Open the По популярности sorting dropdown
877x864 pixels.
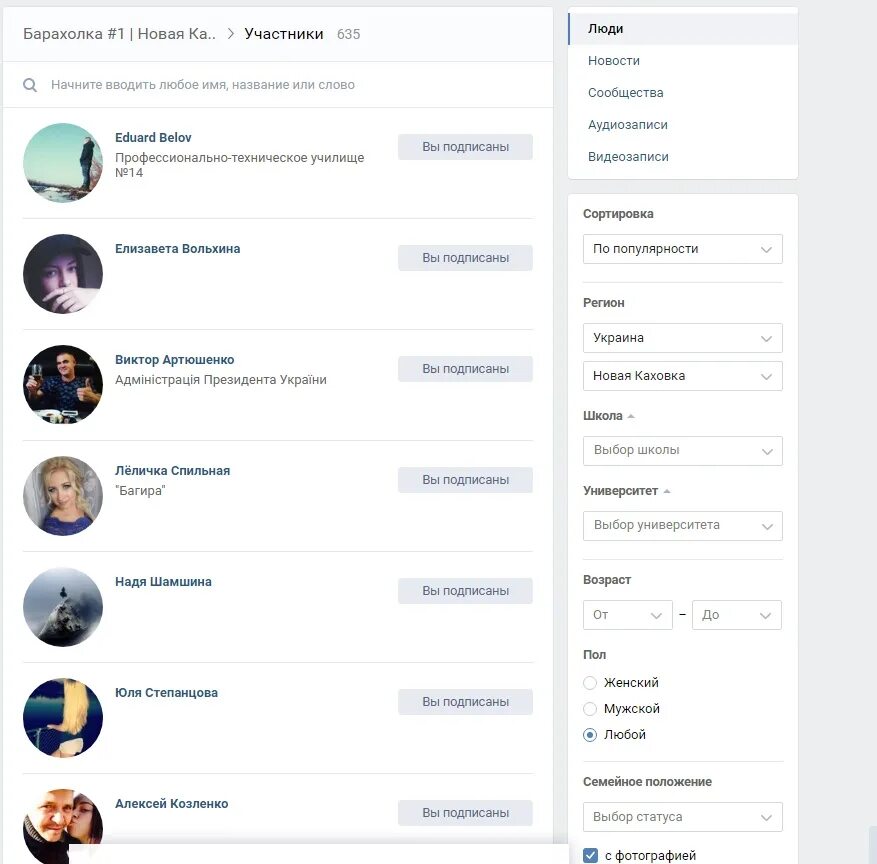(x=682, y=249)
